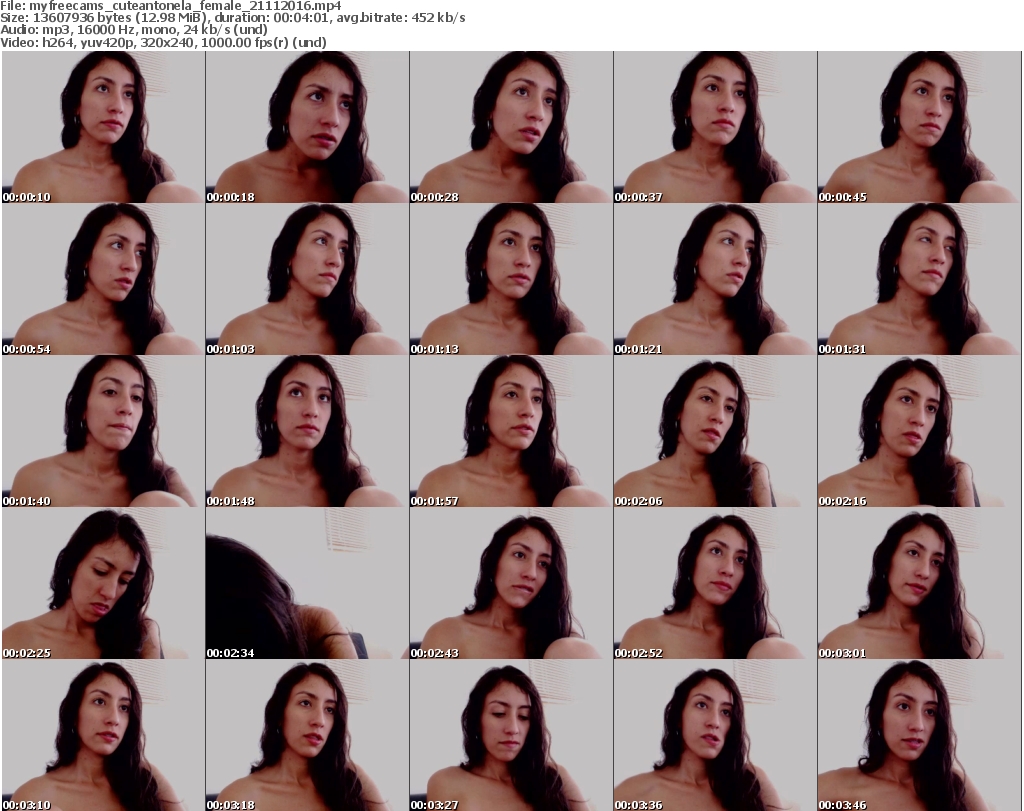Choose the frame marked 00:01:31
Screen dimensions: 1024x811
918,279
